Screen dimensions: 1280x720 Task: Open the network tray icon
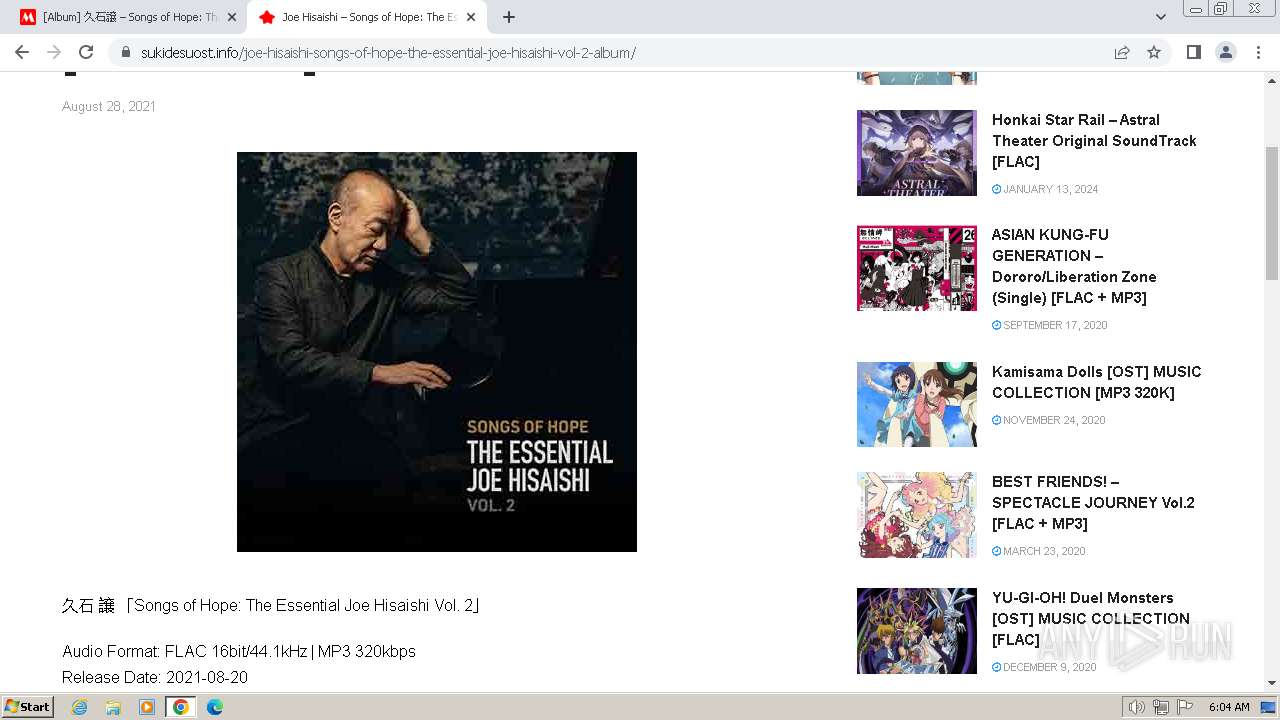(x=1161, y=707)
